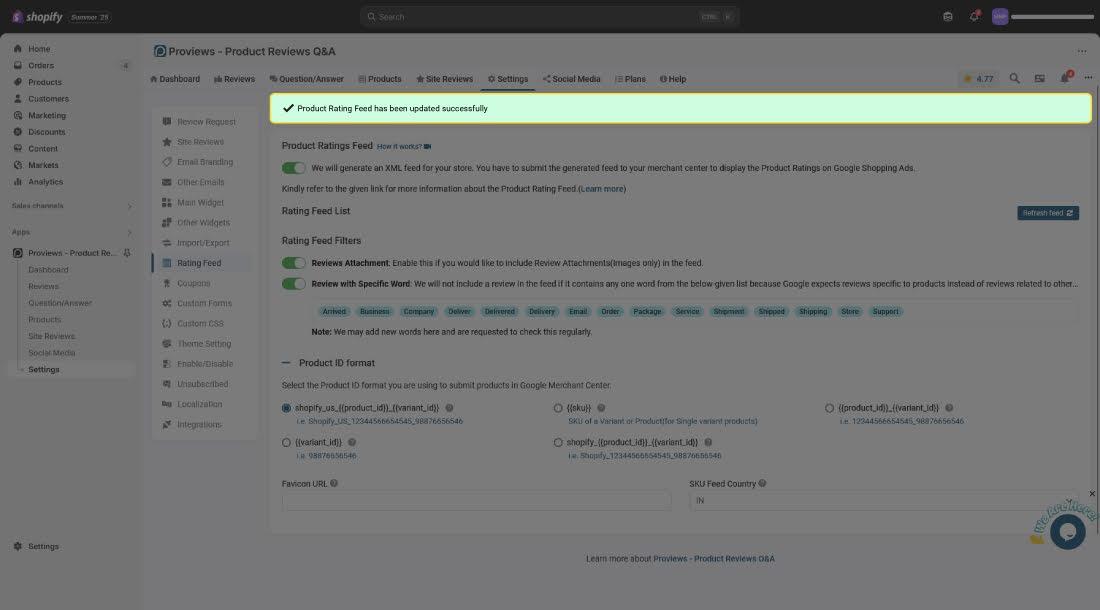This screenshot has height=610, width=1100.
Task: Choose the {{variant_id}} radio option
Action: click(287, 442)
